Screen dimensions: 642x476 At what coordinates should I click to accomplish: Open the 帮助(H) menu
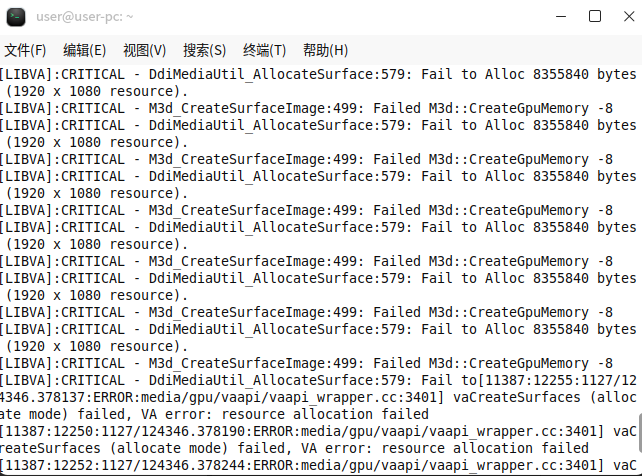[x=325, y=50]
